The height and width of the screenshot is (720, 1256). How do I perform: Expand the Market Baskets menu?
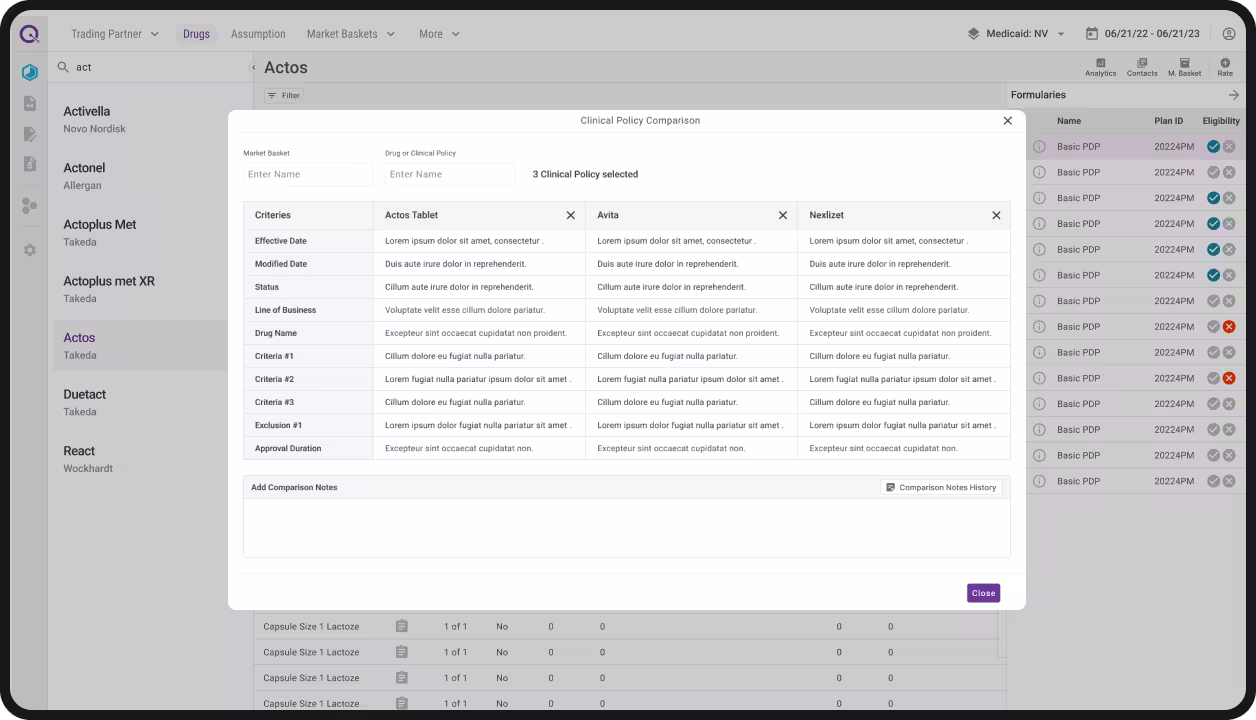(351, 34)
